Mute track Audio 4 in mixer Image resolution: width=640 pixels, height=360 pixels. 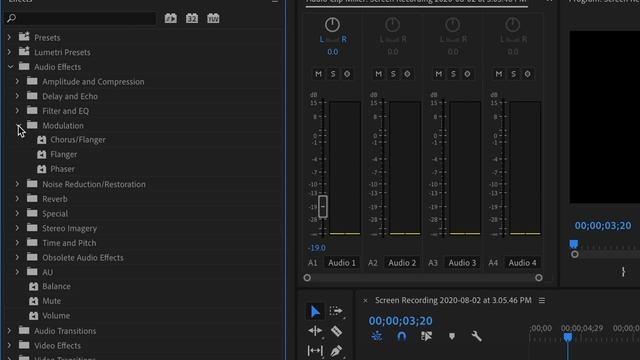[x=499, y=74]
